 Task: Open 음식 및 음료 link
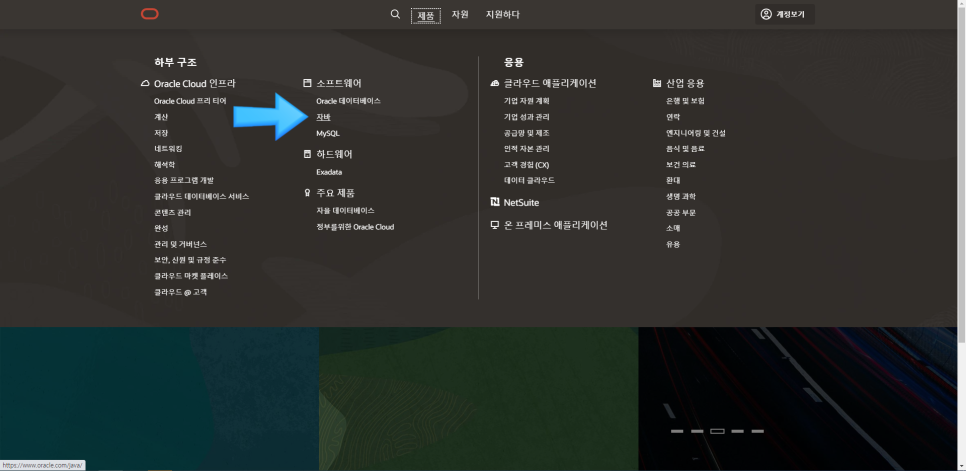coord(685,149)
